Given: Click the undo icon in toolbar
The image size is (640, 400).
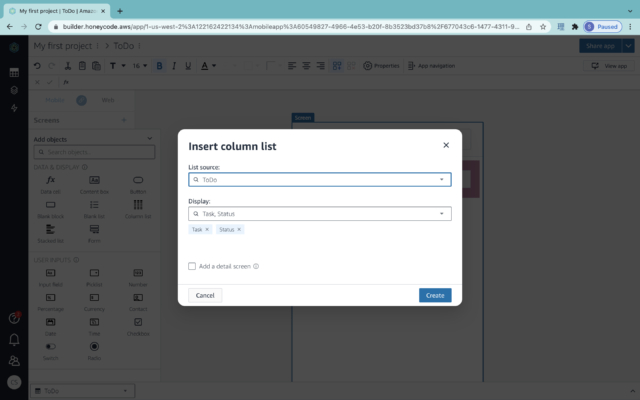Looking at the screenshot, I should point(37,66).
